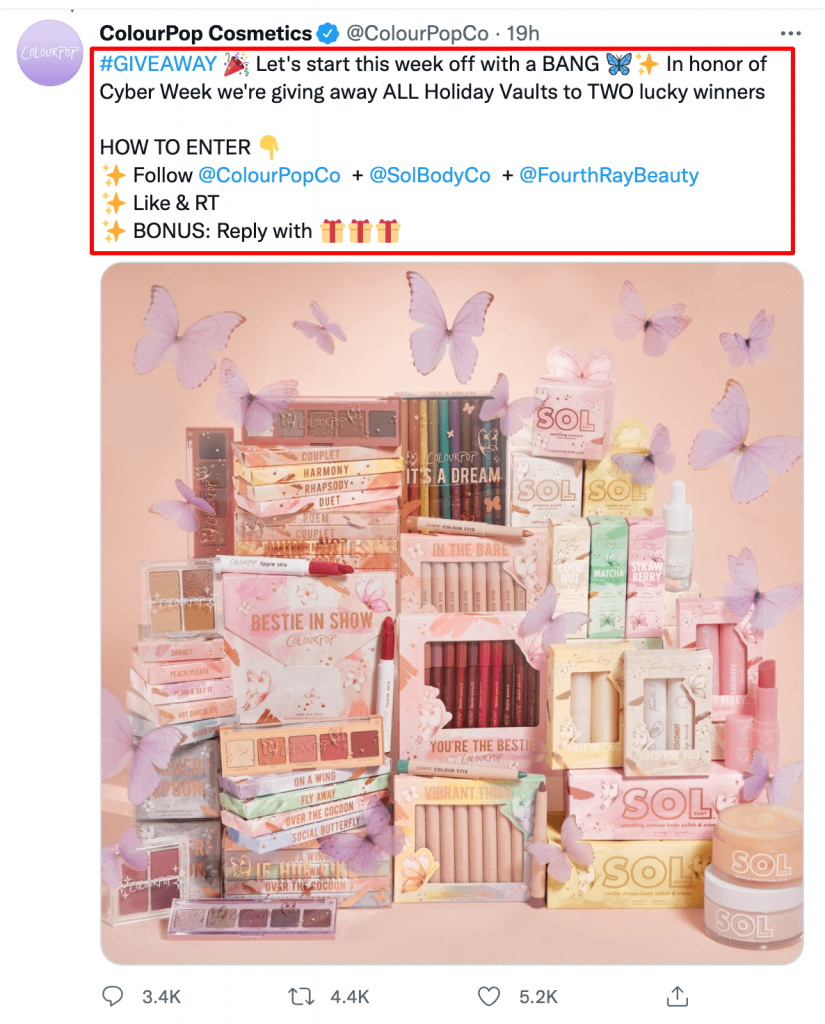The height and width of the screenshot is (1024, 825).
Task: Open the holiday vaults product image
Action: coord(452,614)
